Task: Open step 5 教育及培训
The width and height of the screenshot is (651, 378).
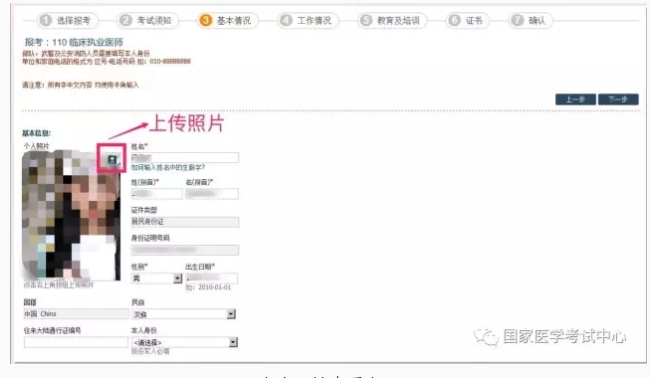Action: (x=392, y=20)
